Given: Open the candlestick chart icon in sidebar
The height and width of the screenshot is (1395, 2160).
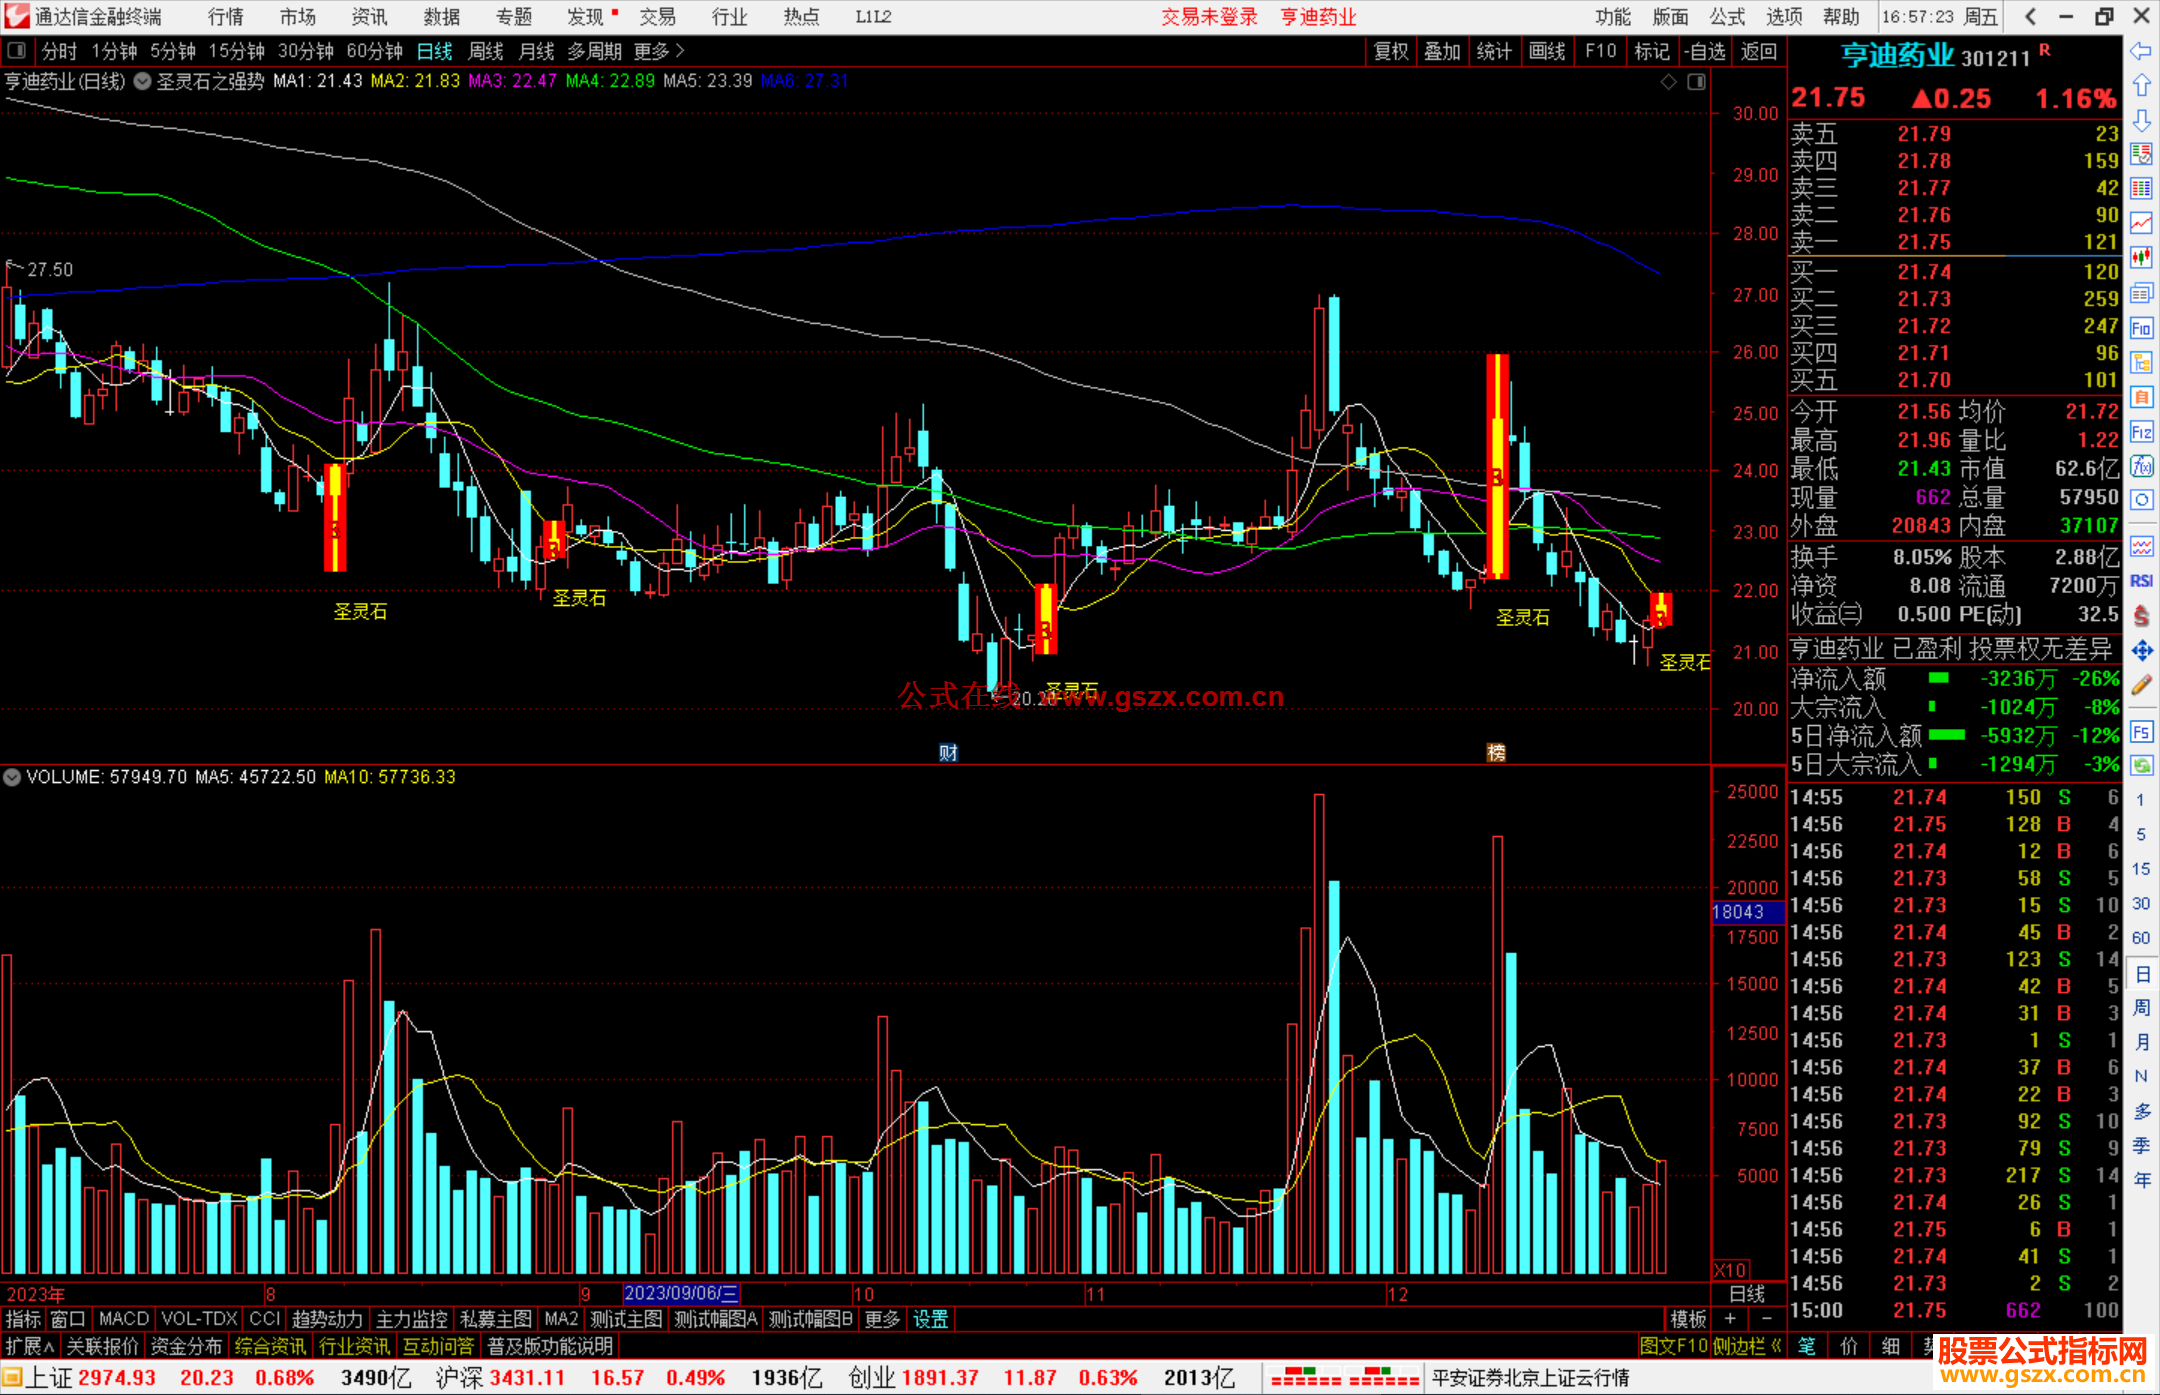Looking at the screenshot, I should tap(2141, 257).
